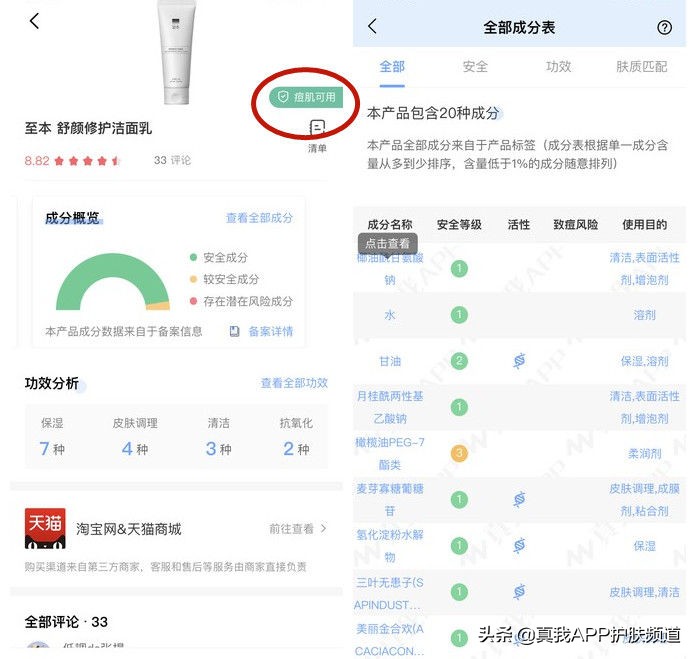Tap the 活性 column header
Image resolution: width=696 pixels, height=659 pixels.
click(x=519, y=225)
